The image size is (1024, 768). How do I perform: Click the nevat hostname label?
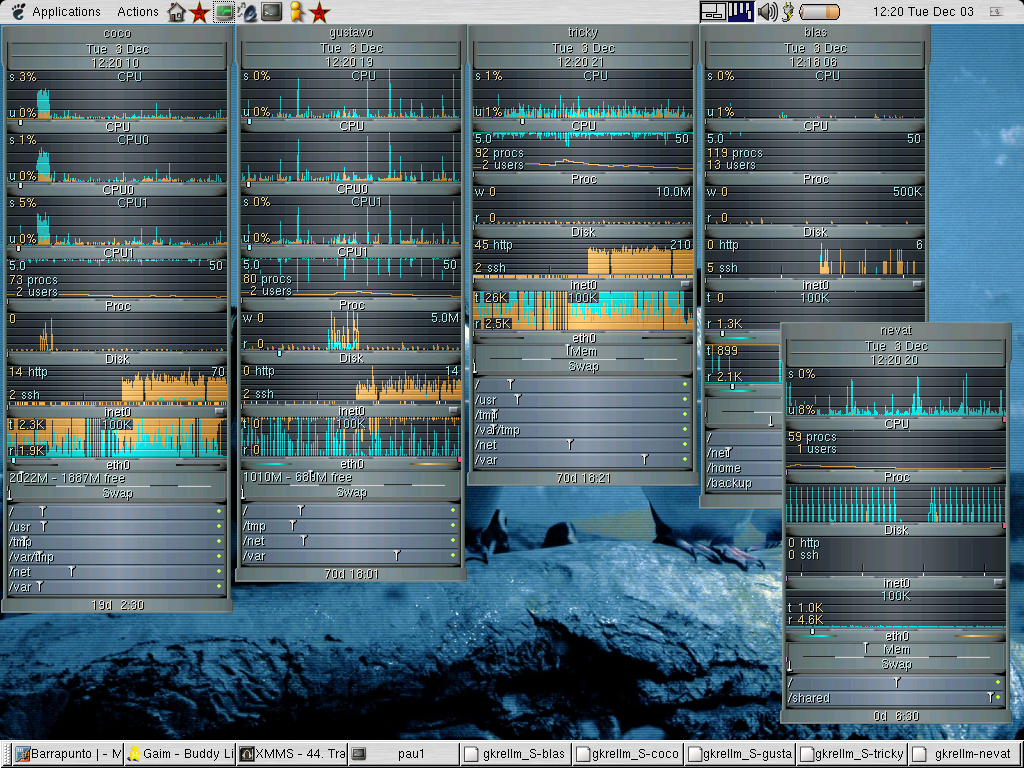coord(896,330)
